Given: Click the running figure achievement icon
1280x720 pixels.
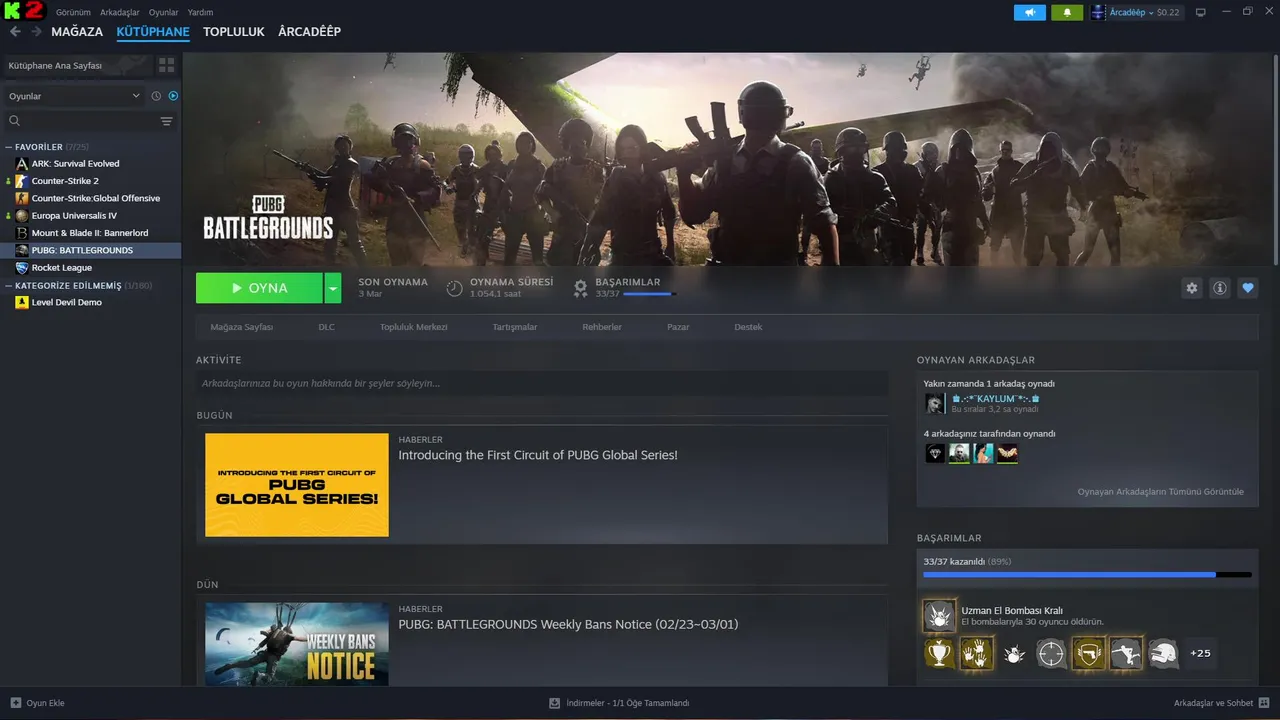Looking at the screenshot, I should [x=1126, y=654].
